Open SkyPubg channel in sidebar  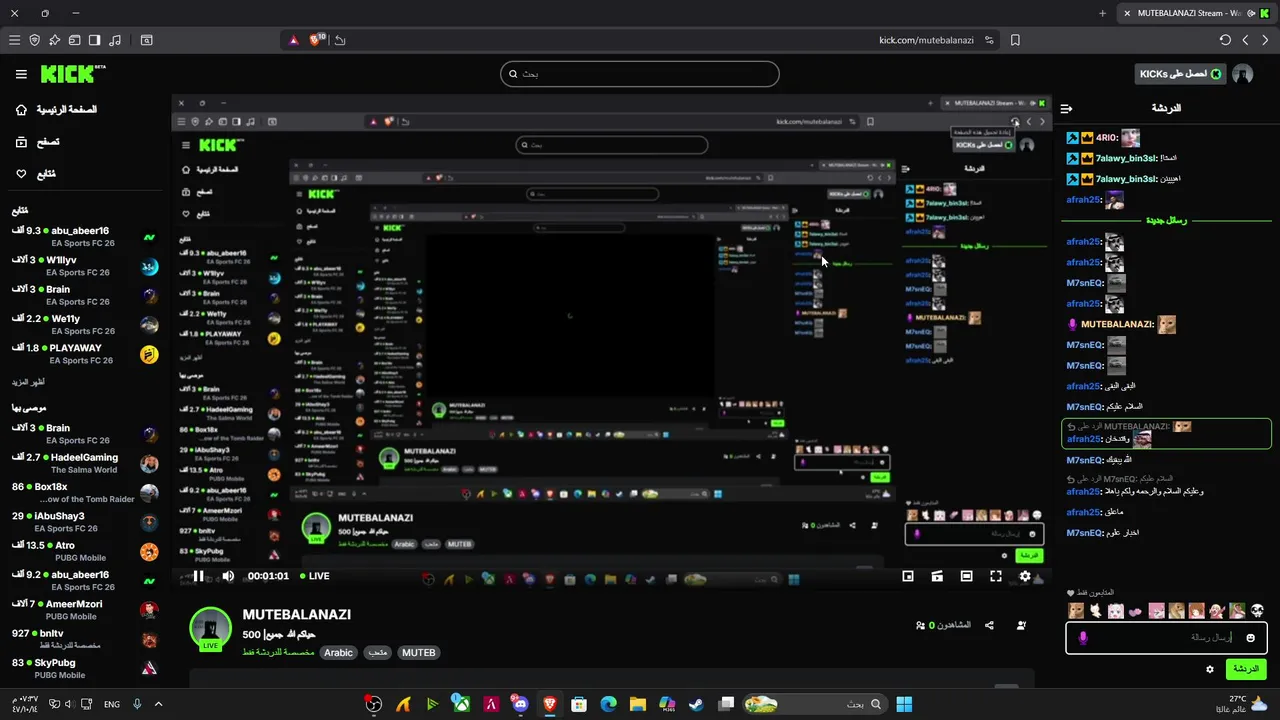(x=85, y=668)
